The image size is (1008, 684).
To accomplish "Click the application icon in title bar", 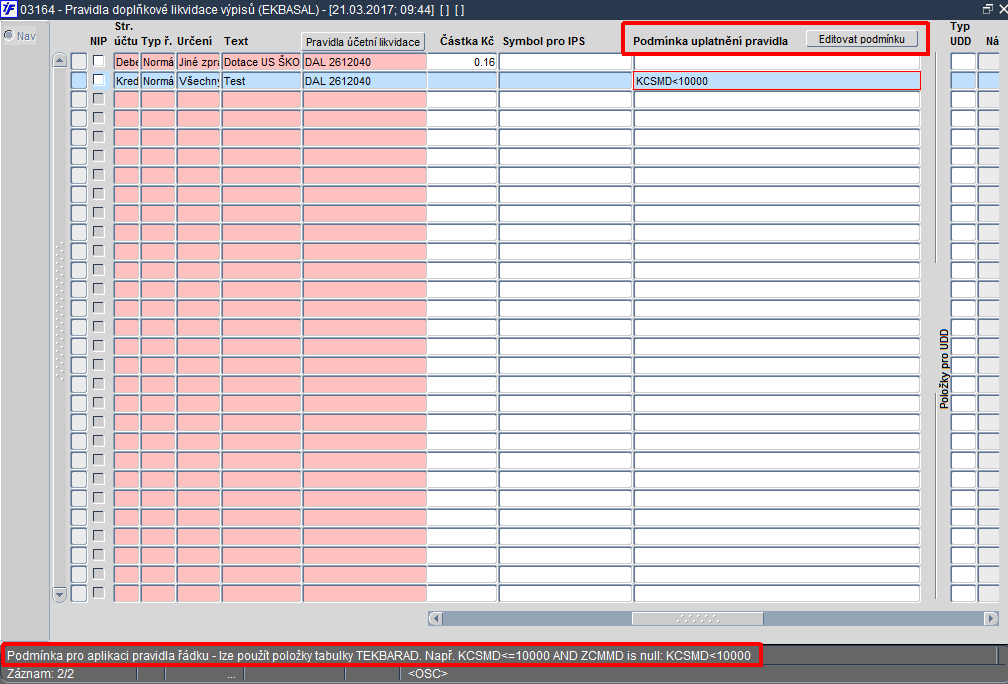I will point(9,10).
